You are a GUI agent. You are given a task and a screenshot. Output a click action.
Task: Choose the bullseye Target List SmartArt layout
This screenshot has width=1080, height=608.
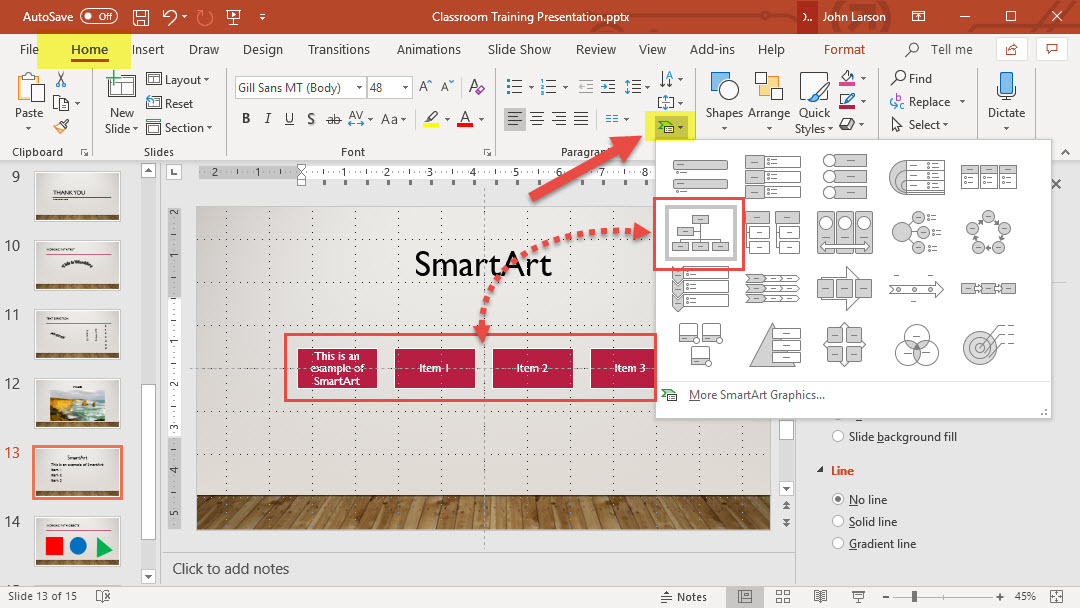(x=988, y=344)
